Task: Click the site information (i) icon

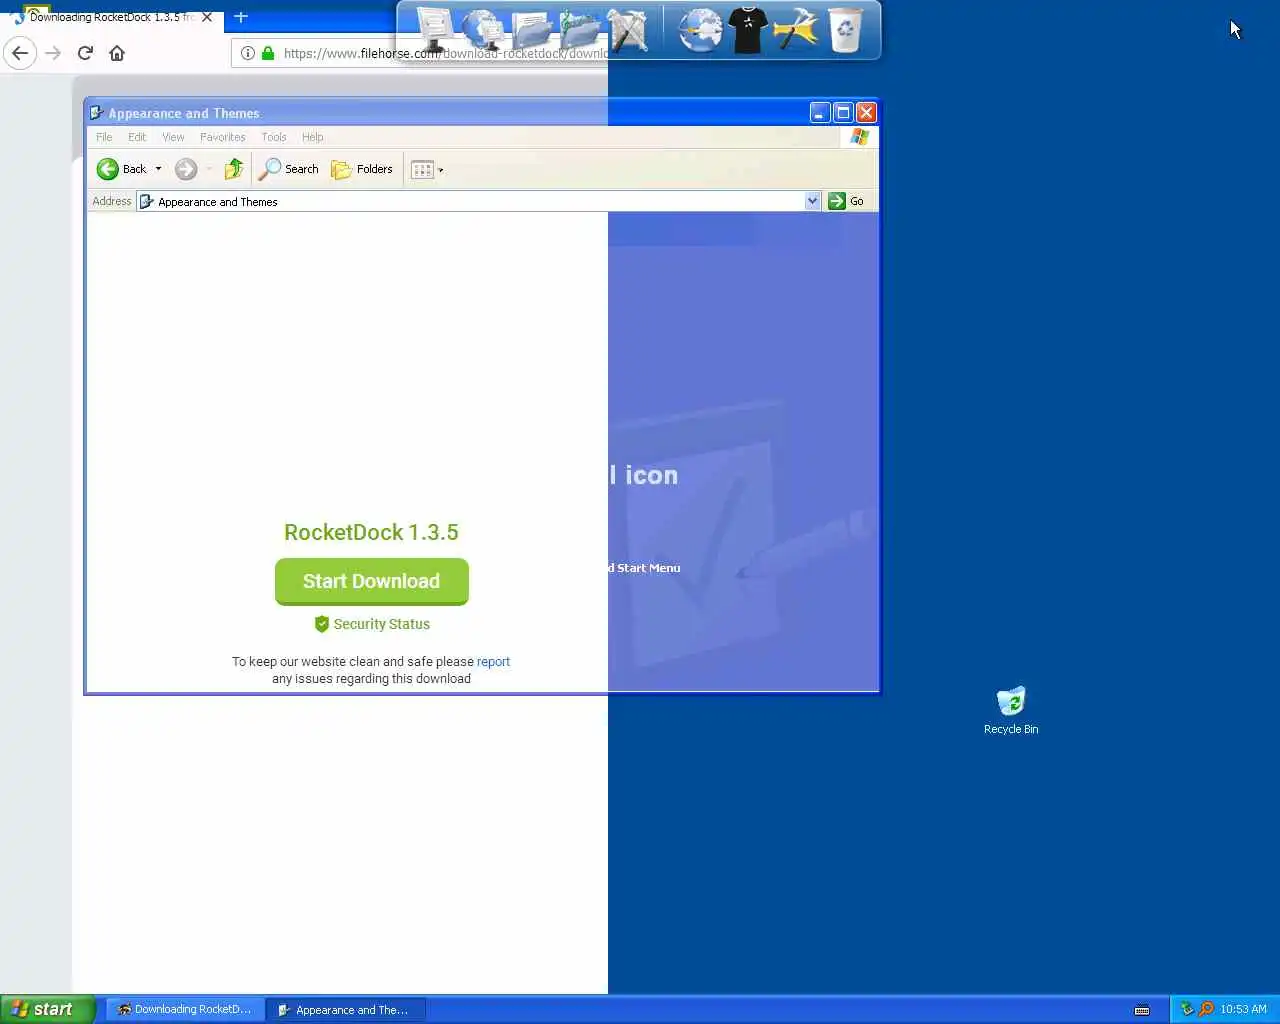Action: [248, 53]
